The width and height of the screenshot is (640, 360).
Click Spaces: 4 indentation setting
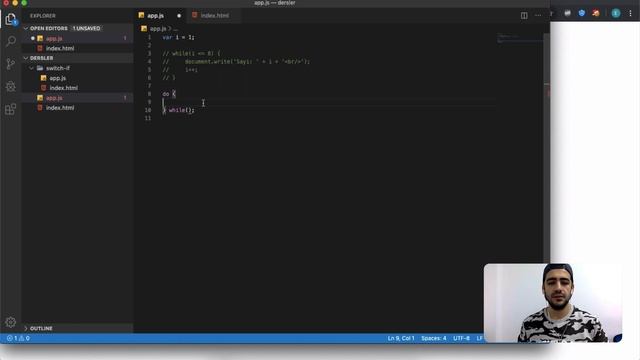coord(433,338)
